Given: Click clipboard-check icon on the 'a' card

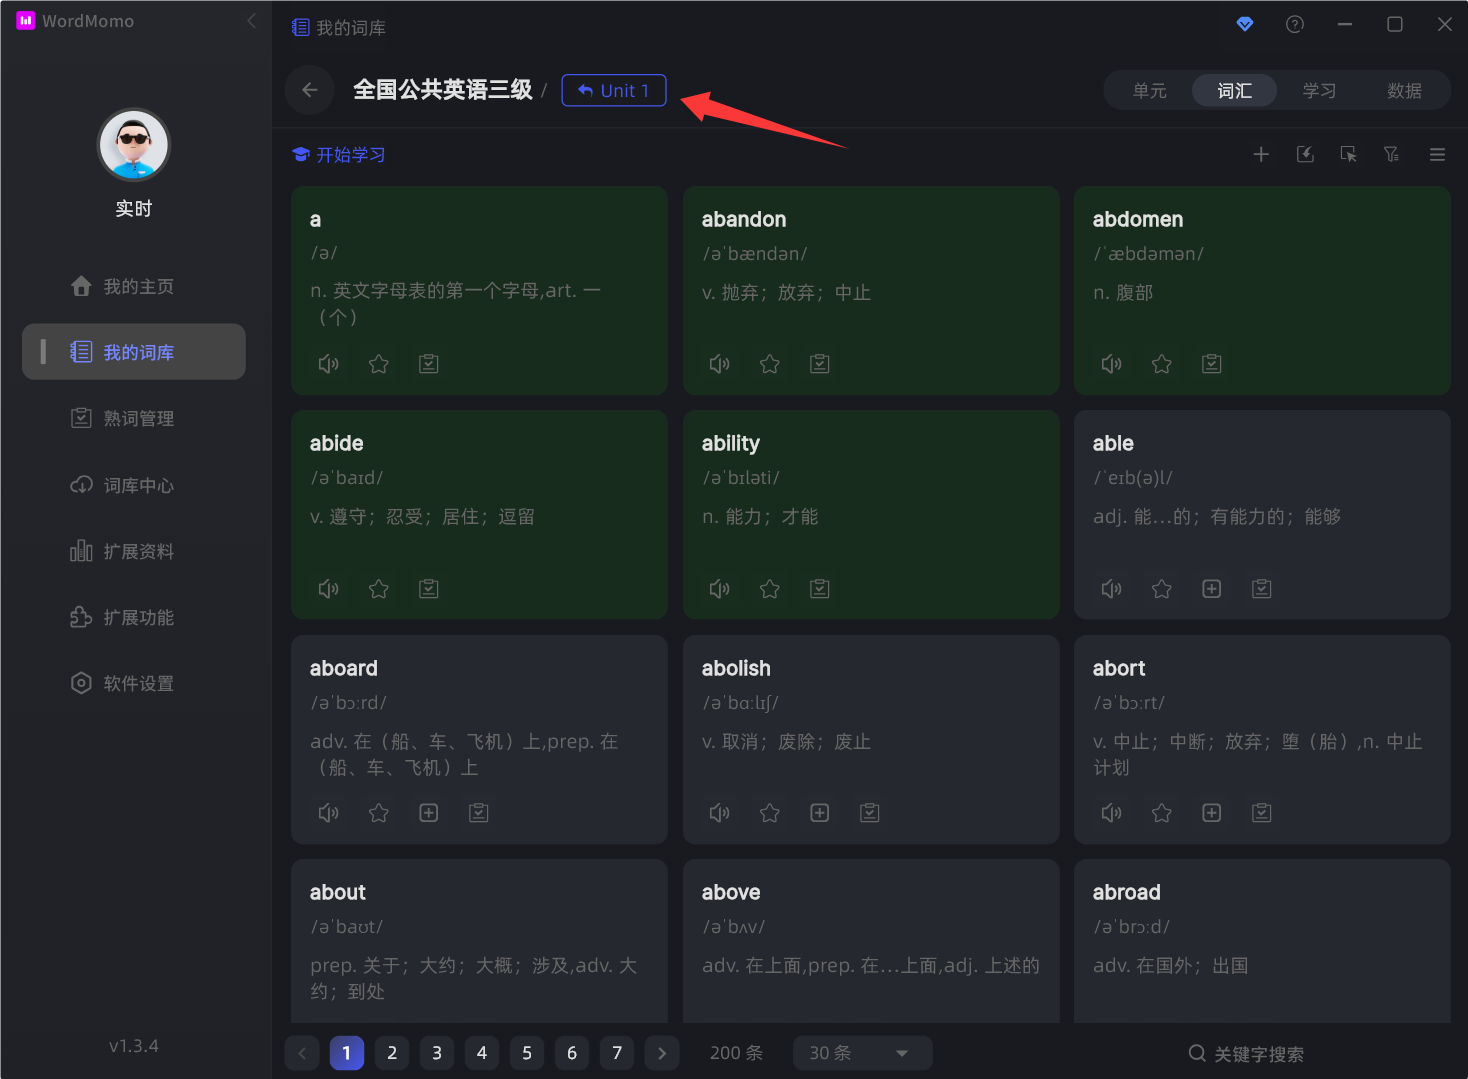Looking at the screenshot, I should (429, 364).
